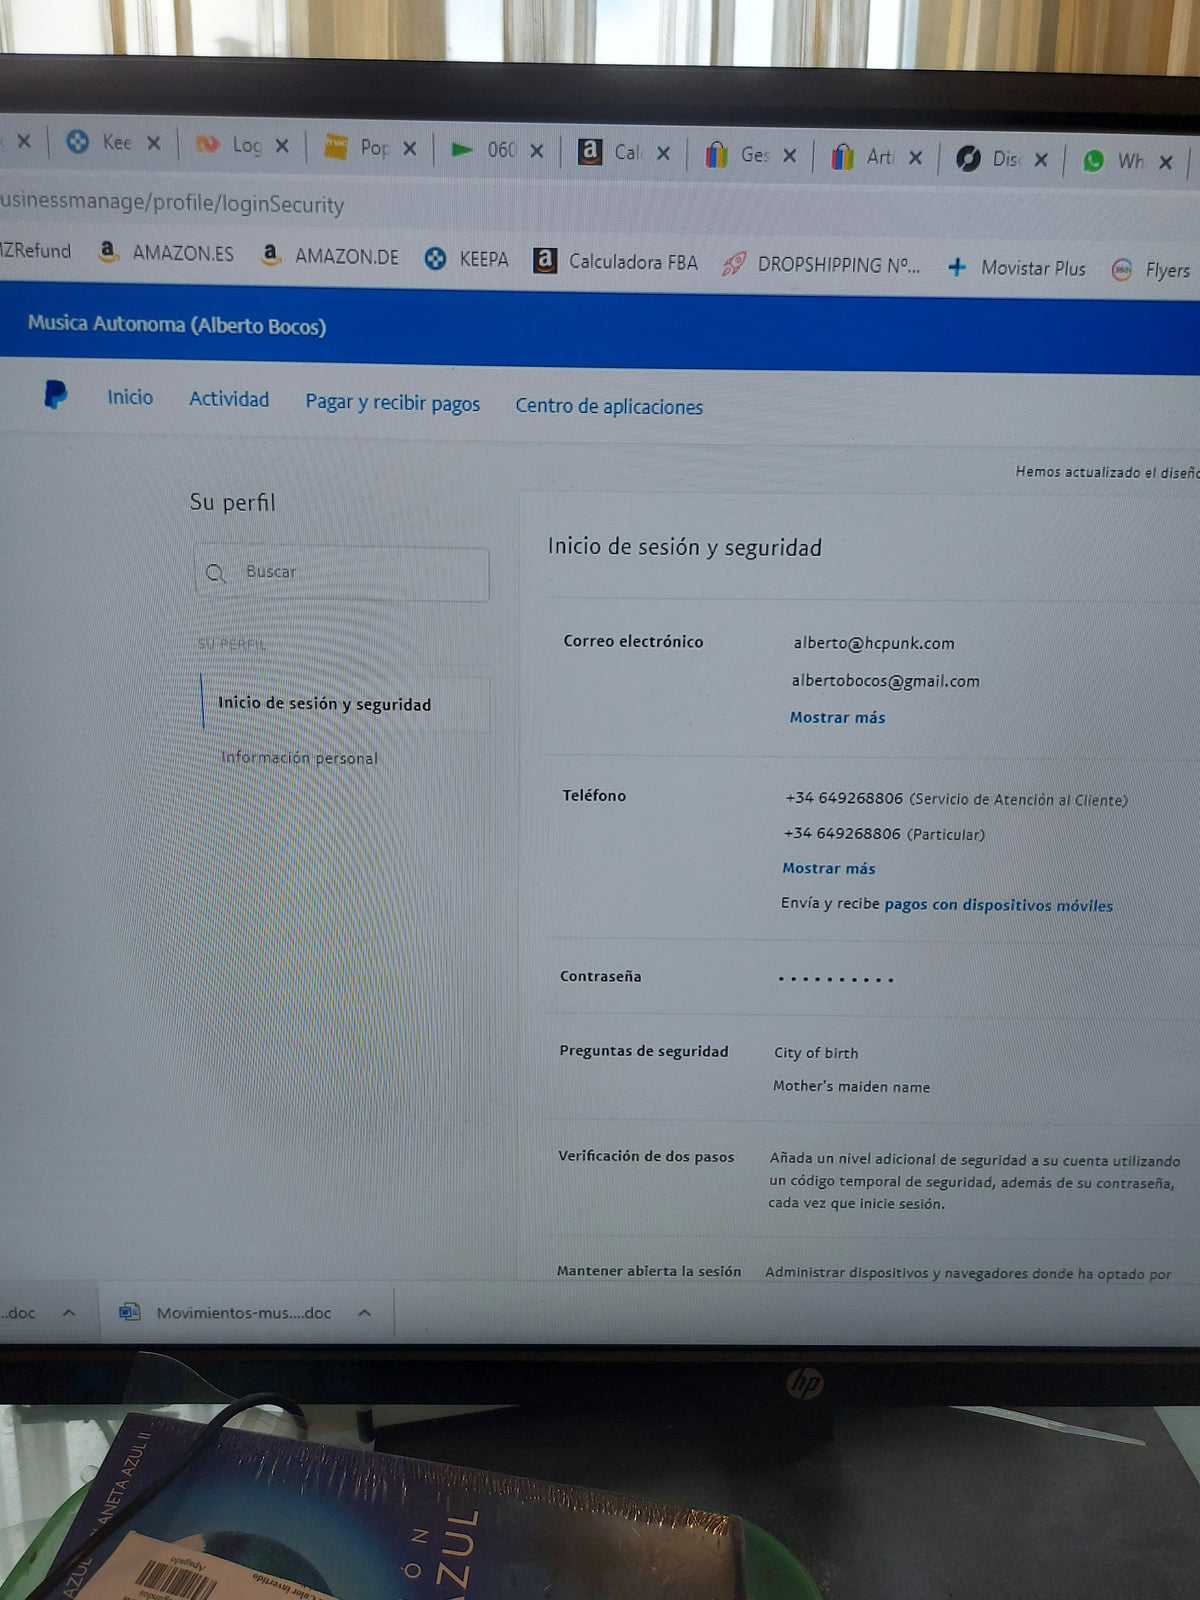This screenshot has height=1600, width=1200.
Task: Close the Ges browser tab
Action: 790,156
